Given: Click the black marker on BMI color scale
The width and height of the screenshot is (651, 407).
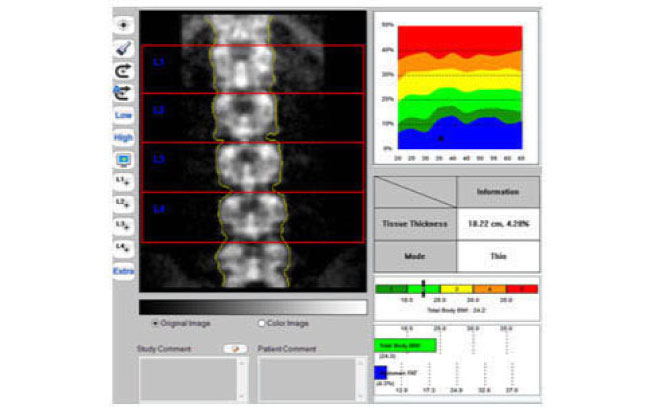Looking at the screenshot, I should [423, 289].
